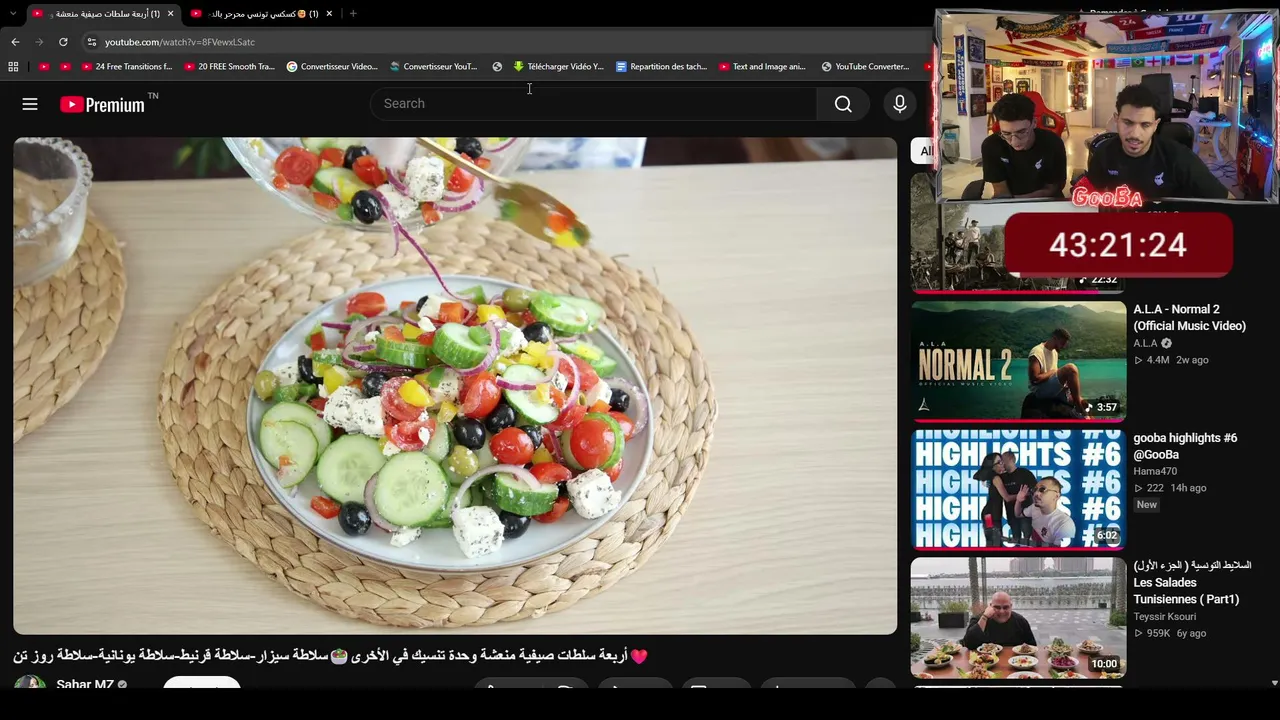Click the youtube.com address bar URL
Viewport: 1280px width, 720px height.
(180, 42)
